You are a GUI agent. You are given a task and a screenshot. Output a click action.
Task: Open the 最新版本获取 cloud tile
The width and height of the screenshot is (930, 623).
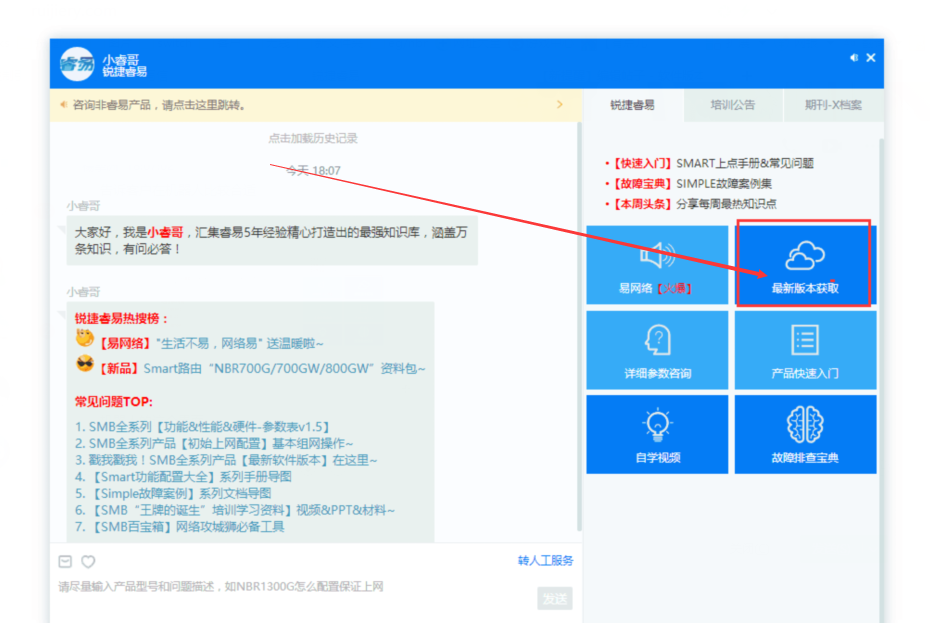tap(805, 265)
